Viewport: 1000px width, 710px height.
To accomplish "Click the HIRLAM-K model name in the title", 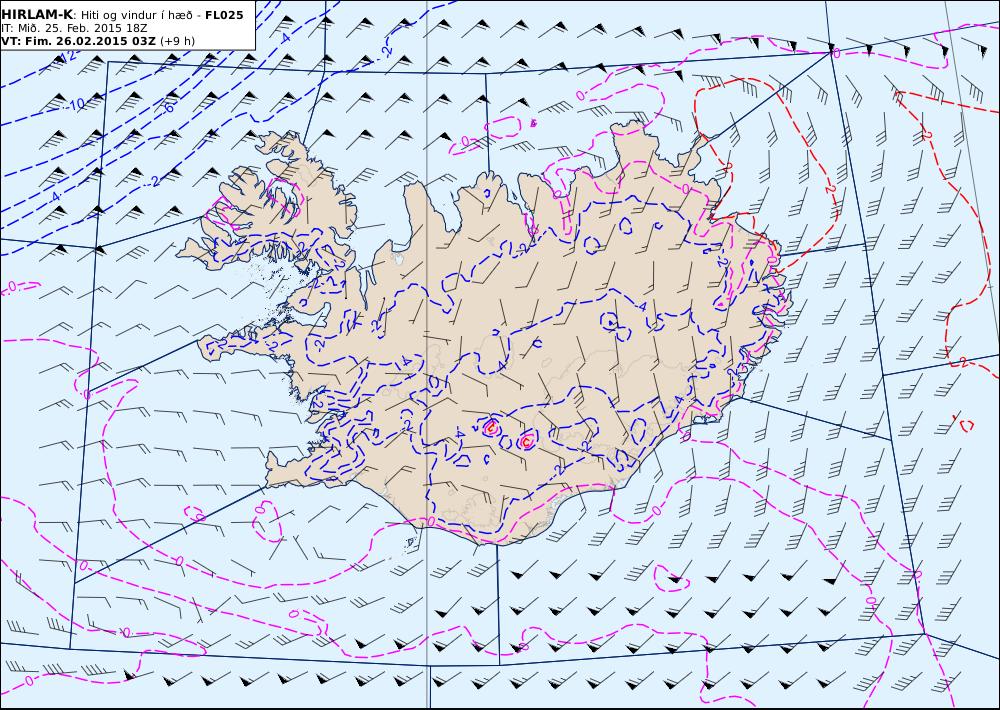I will coord(36,15).
